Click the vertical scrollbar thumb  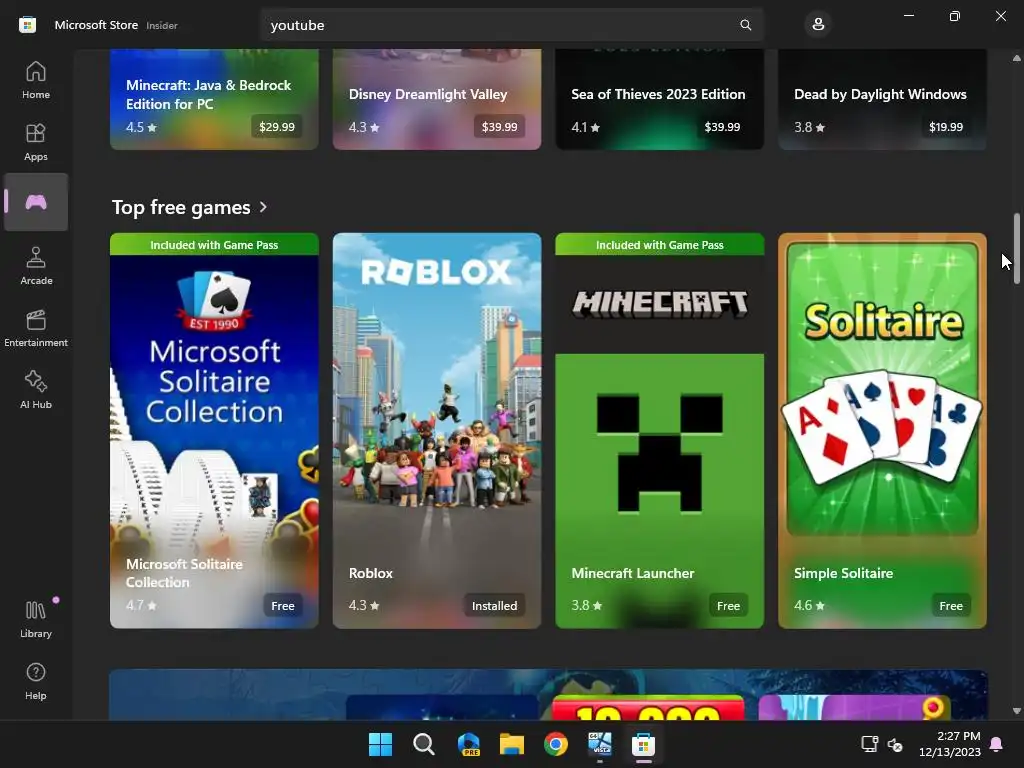click(x=1016, y=248)
